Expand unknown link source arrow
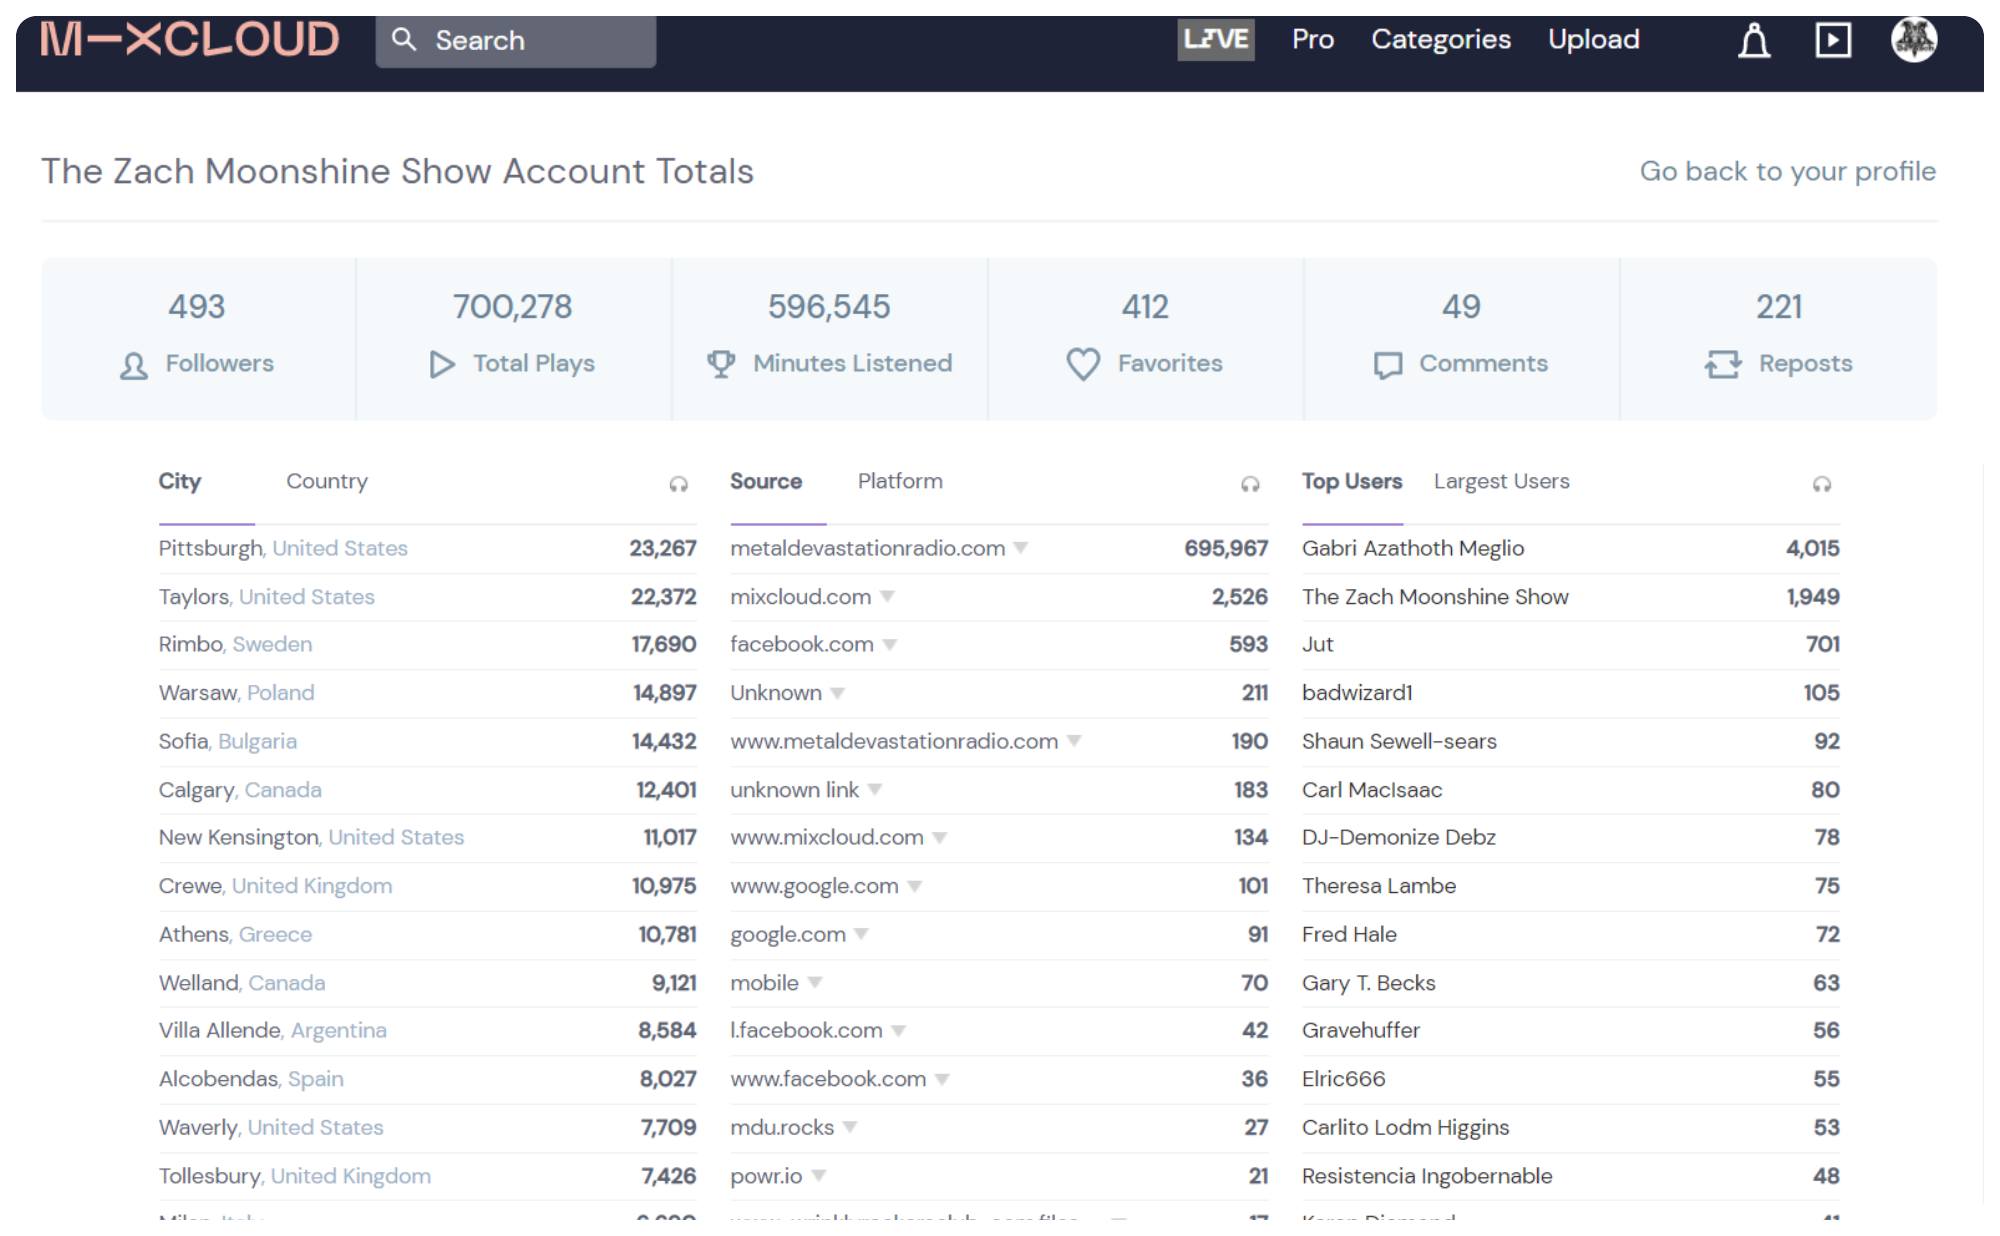 tap(875, 790)
